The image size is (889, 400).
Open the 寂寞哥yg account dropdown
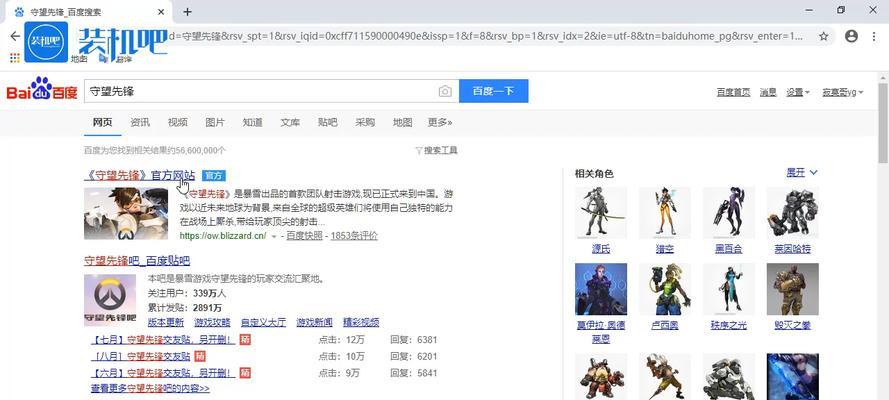coord(843,92)
